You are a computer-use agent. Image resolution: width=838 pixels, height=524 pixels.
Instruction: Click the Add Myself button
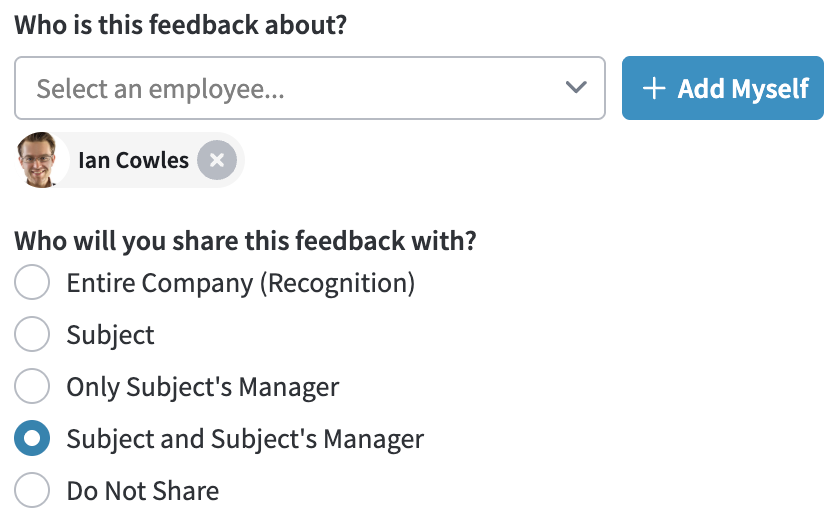[723, 88]
